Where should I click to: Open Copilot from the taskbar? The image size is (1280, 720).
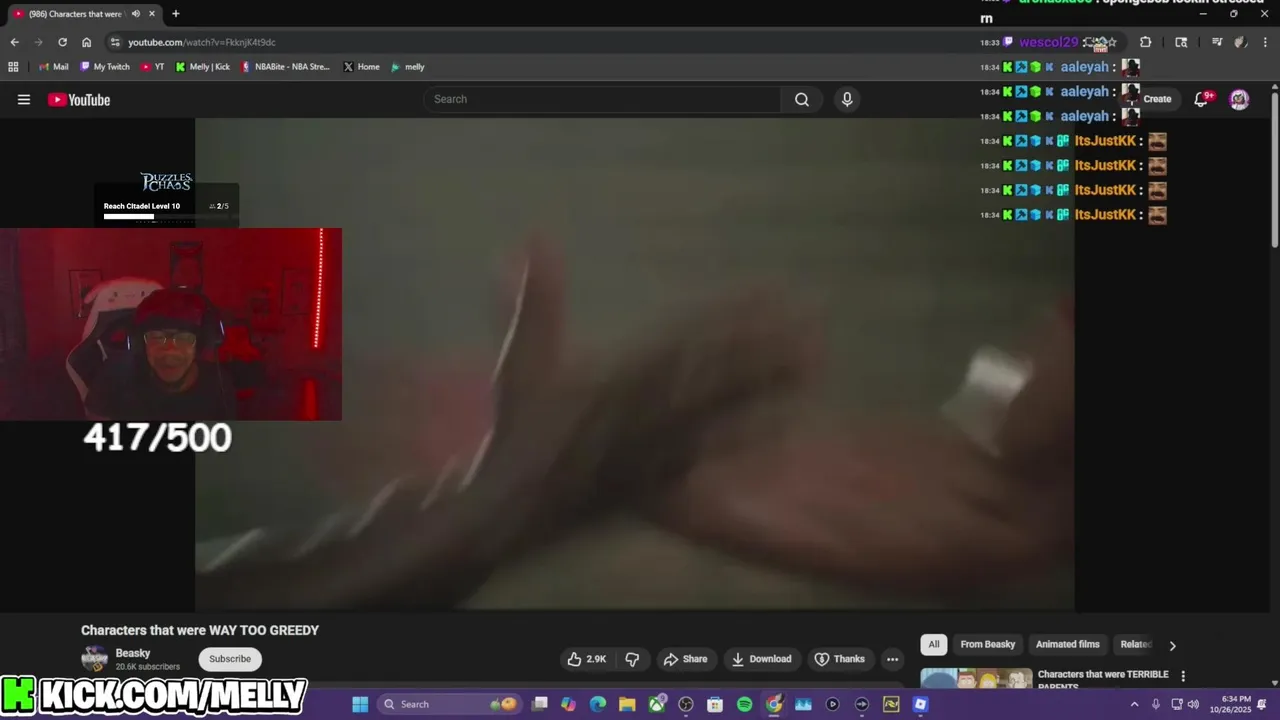569,704
